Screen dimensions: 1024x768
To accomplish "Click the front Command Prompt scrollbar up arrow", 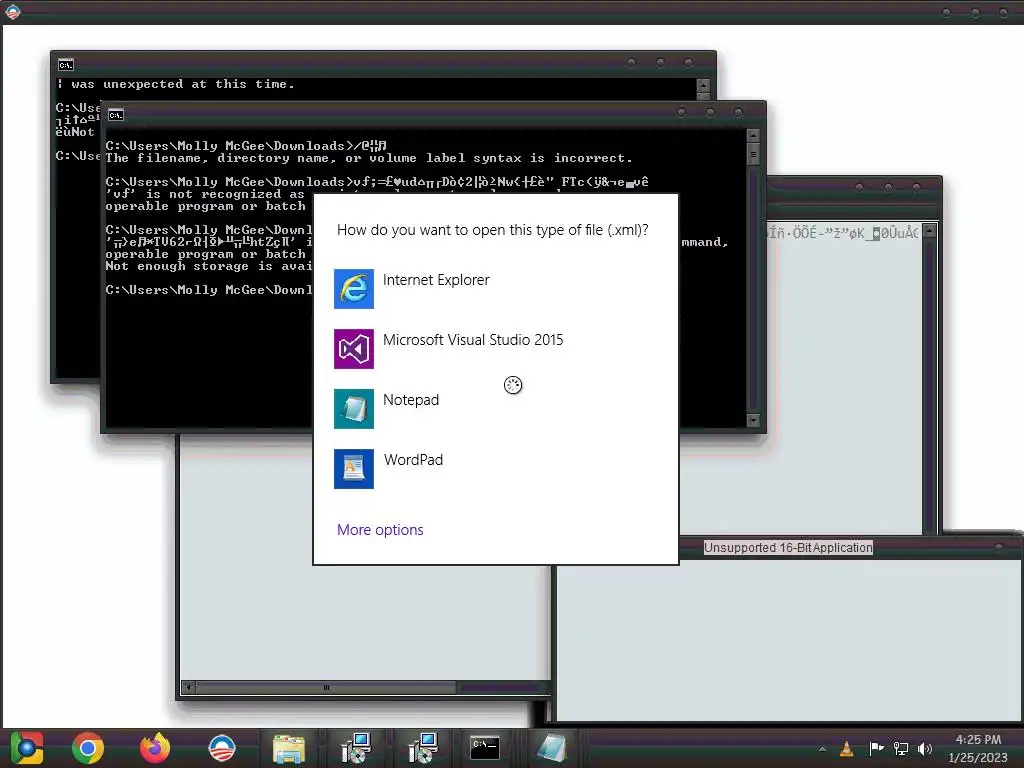I will pyautogui.click(x=753, y=135).
